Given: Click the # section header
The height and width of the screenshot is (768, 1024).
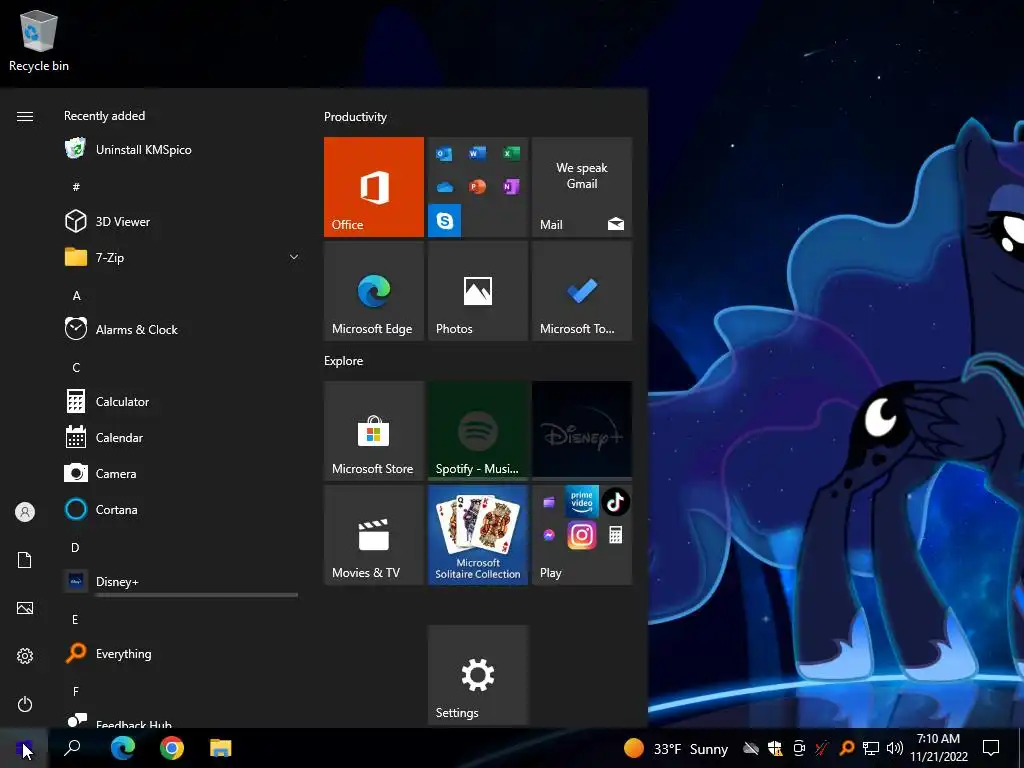Looking at the screenshot, I should pos(76,187).
